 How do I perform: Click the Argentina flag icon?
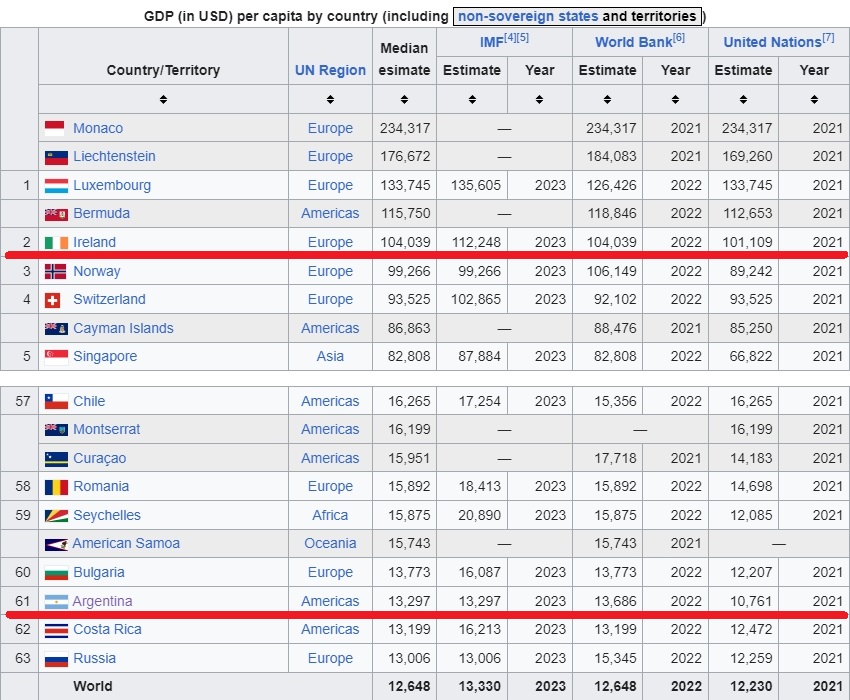tap(56, 601)
